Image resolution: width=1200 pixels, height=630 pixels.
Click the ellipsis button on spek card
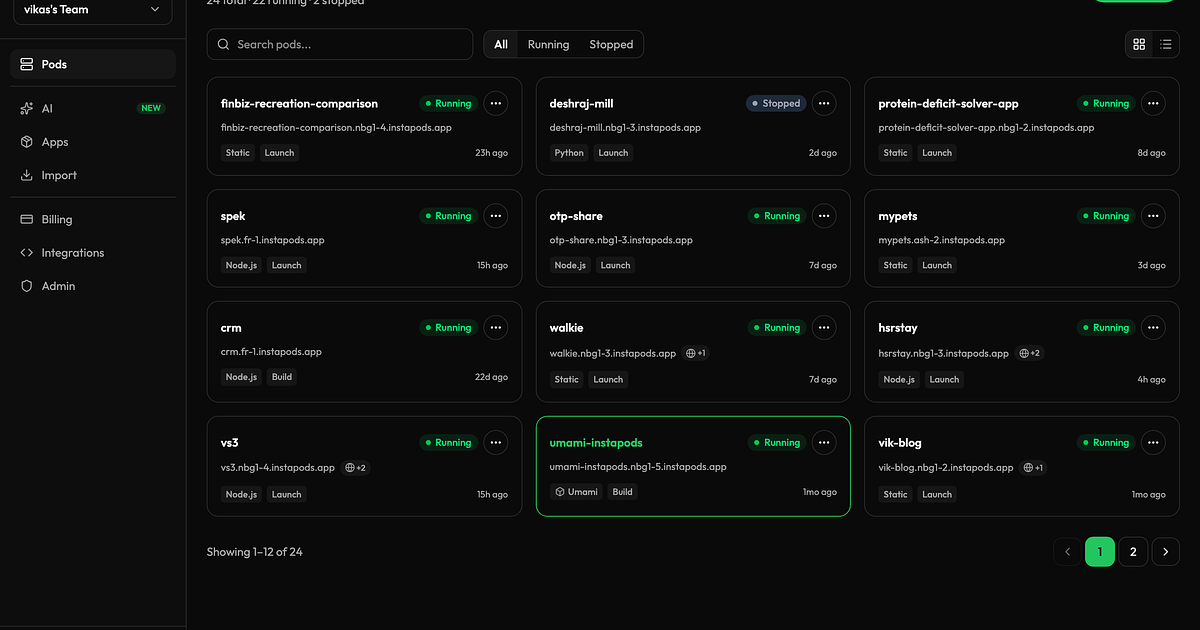coord(495,216)
